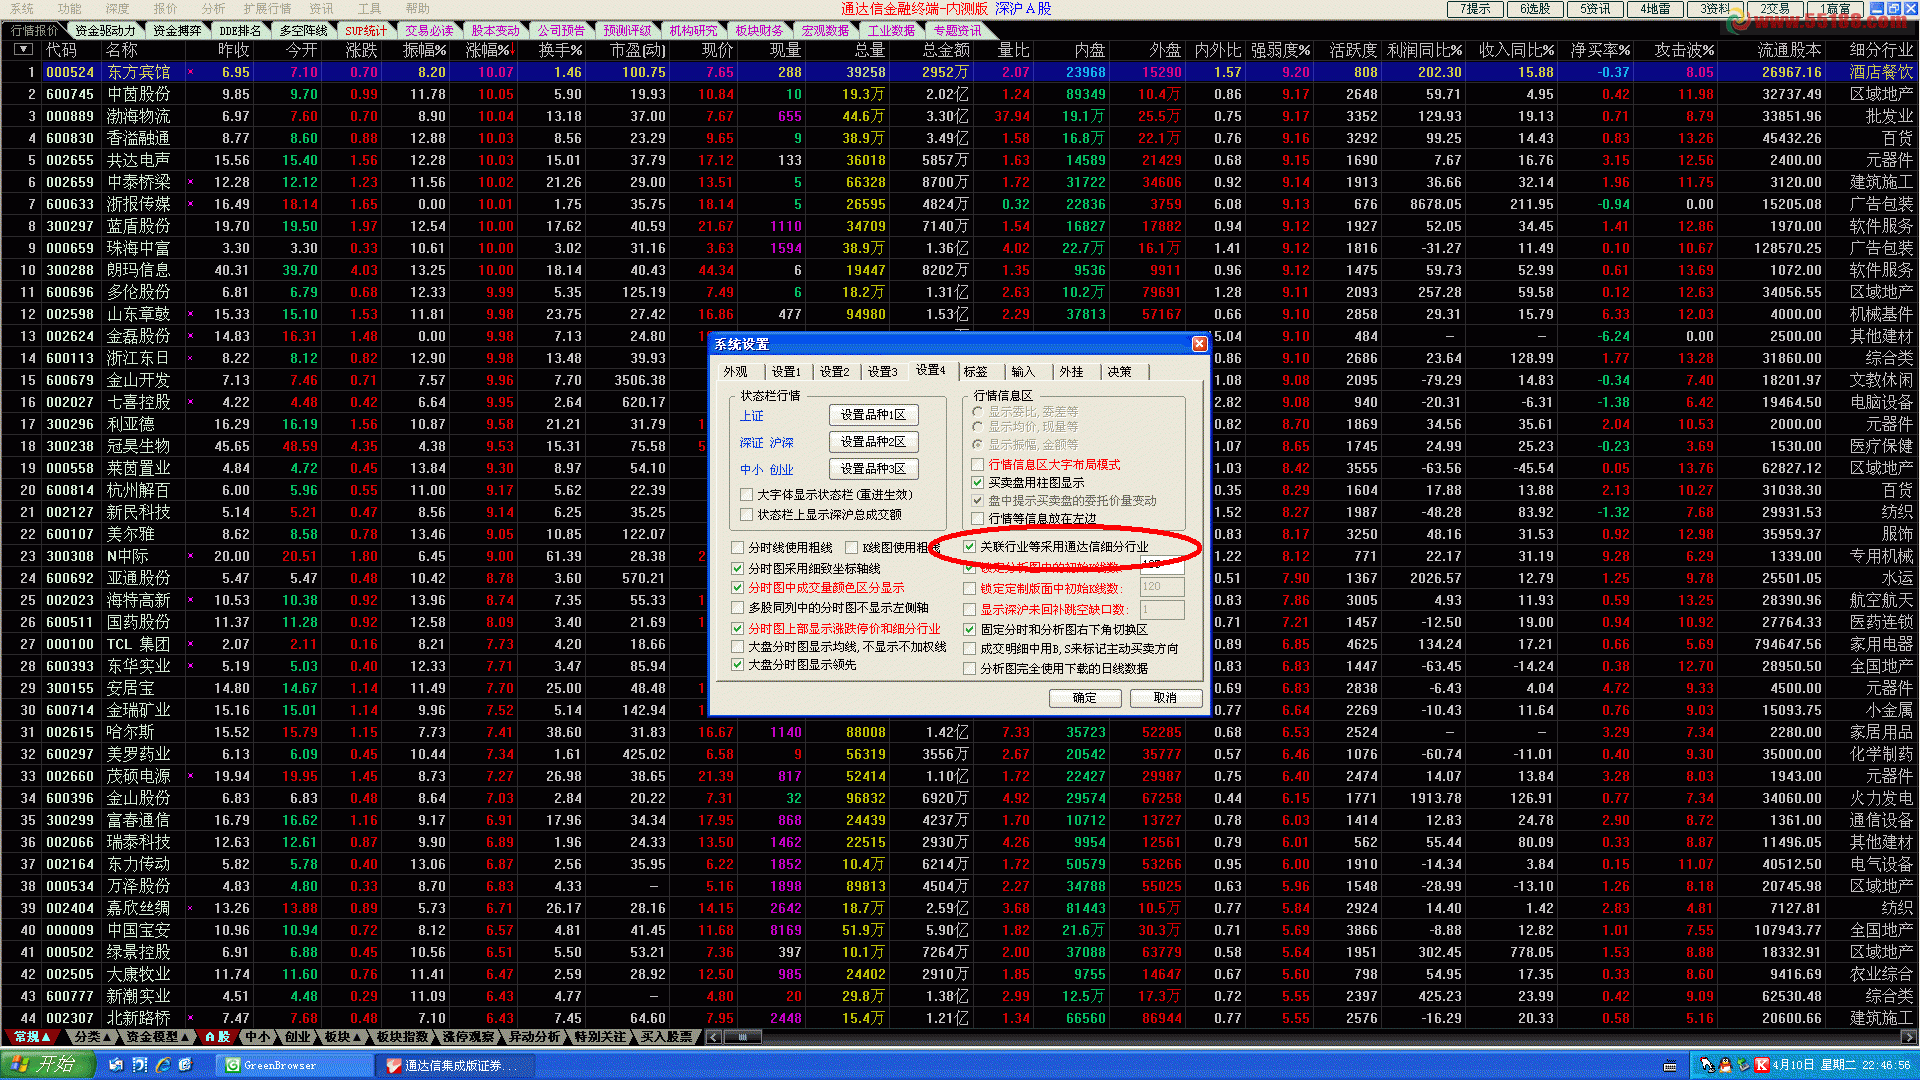This screenshot has height=1080, width=1920.
Task: Enable 分时线使用粗线 checkbox
Action: [x=738, y=547]
